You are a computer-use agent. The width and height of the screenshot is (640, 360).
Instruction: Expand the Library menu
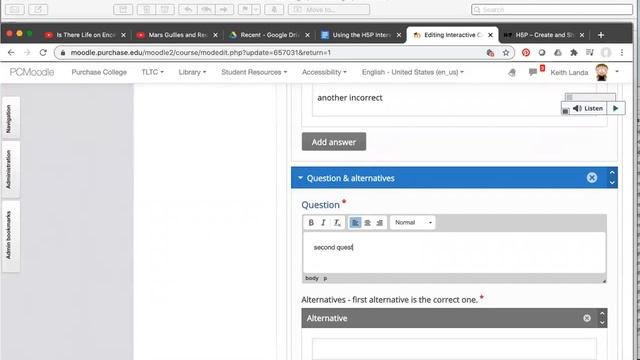pos(192,72)
